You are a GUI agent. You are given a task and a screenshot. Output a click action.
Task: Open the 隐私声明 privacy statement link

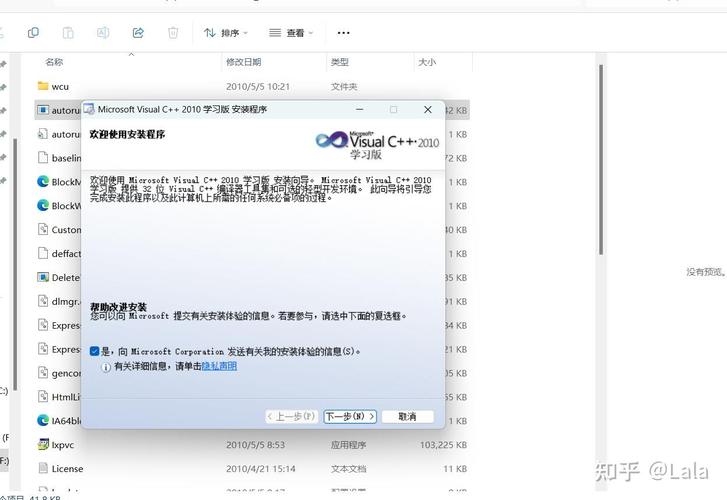coord(219,366)
